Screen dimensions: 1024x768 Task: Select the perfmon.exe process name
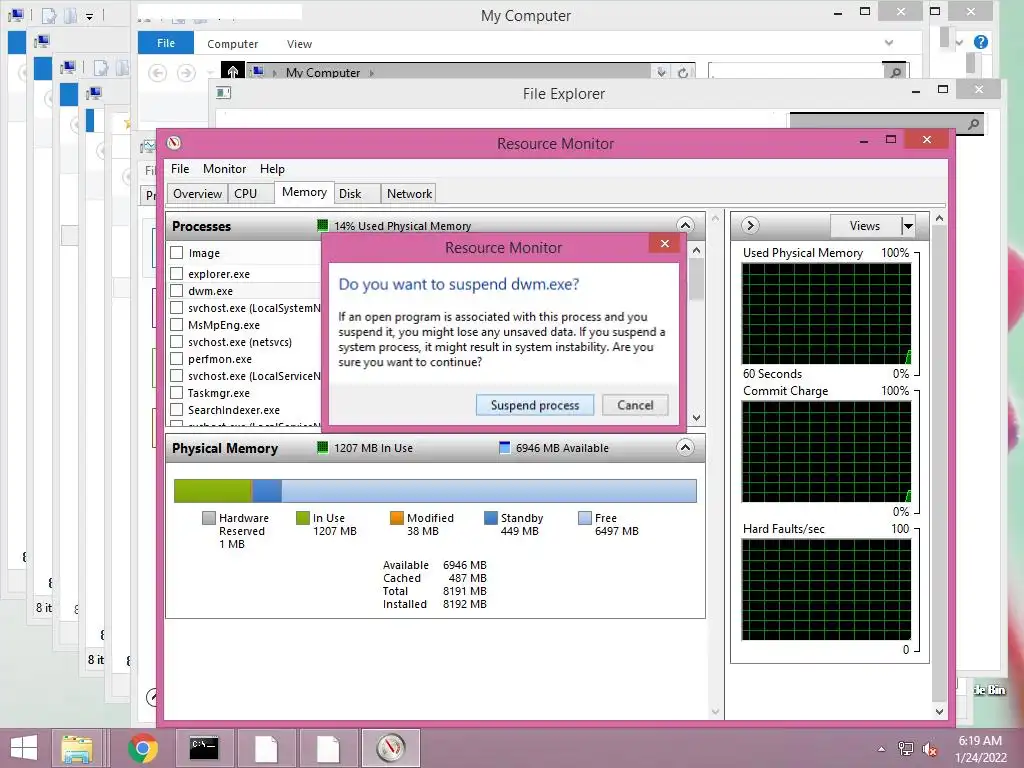[219, 359]
